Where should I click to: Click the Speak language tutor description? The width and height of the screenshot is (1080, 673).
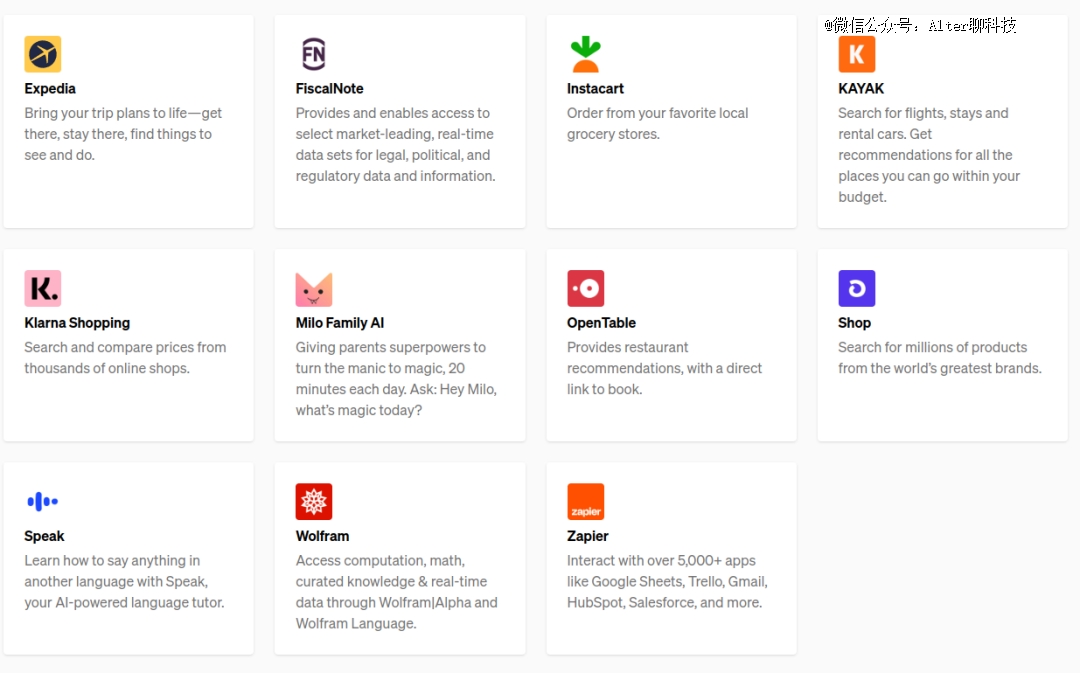(124, 581)
